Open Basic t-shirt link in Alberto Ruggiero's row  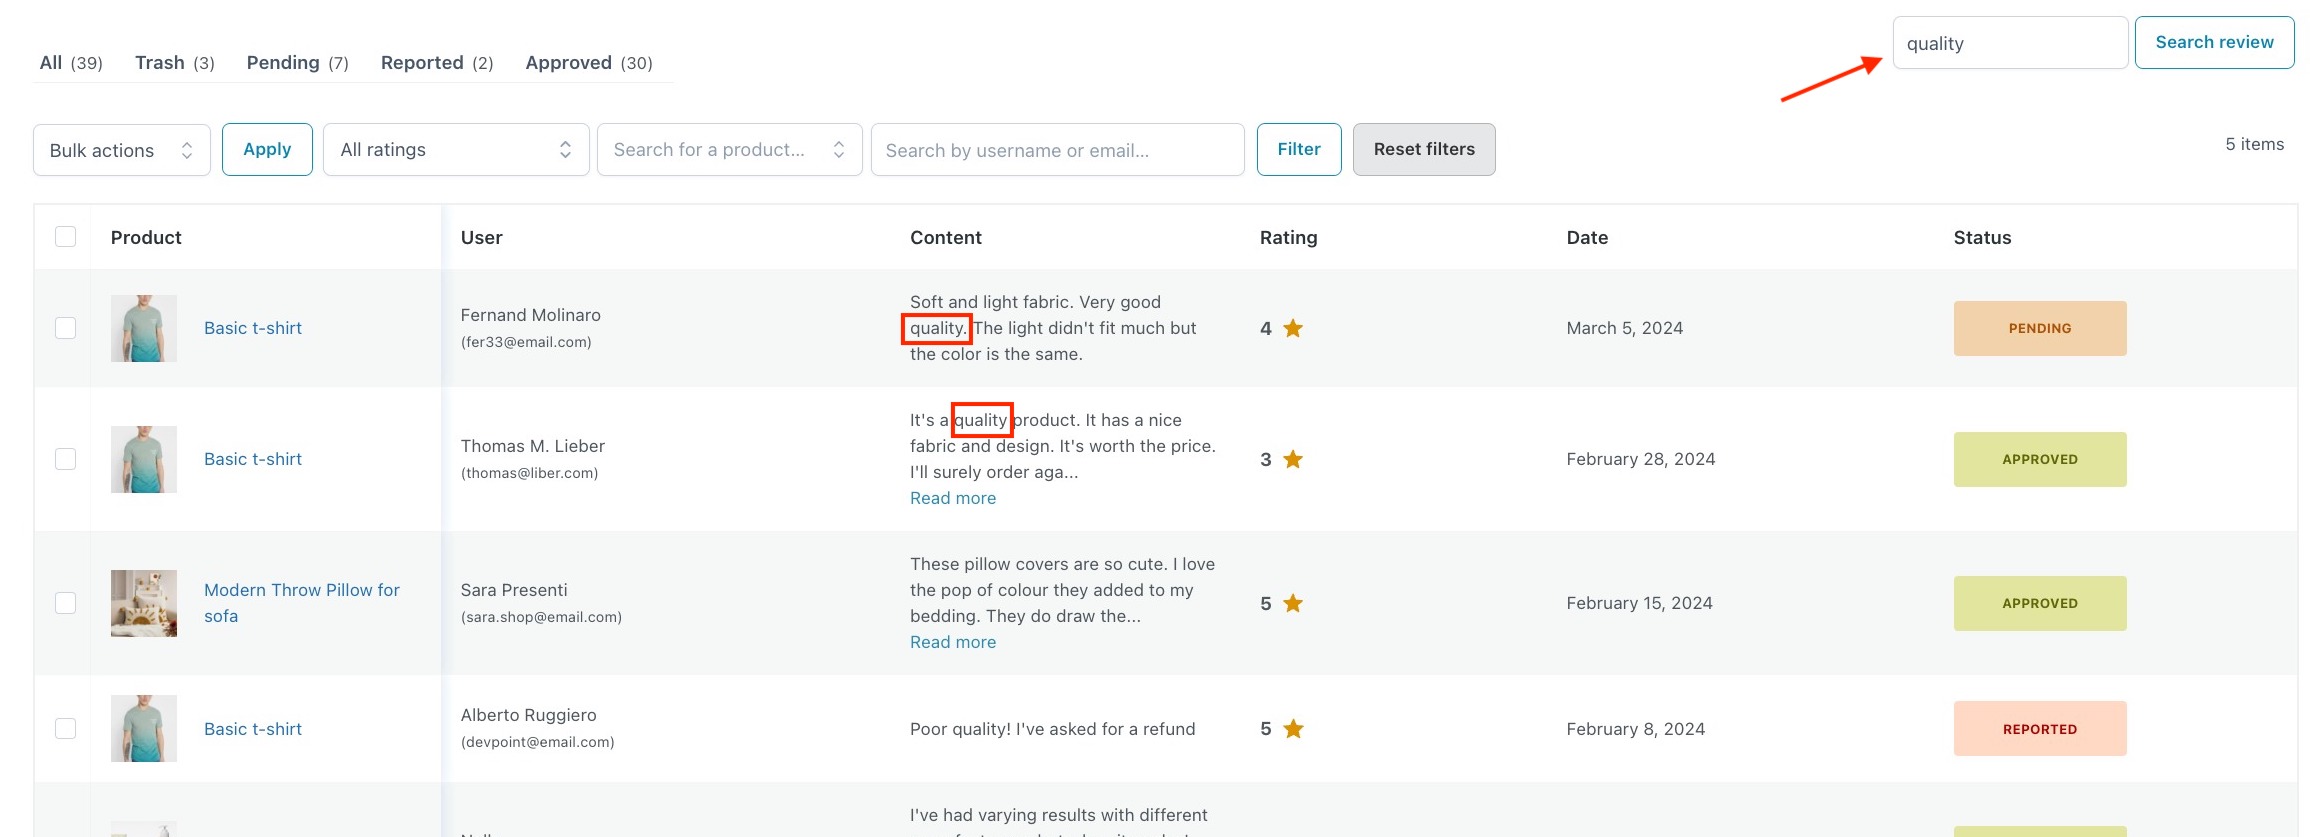253,729
